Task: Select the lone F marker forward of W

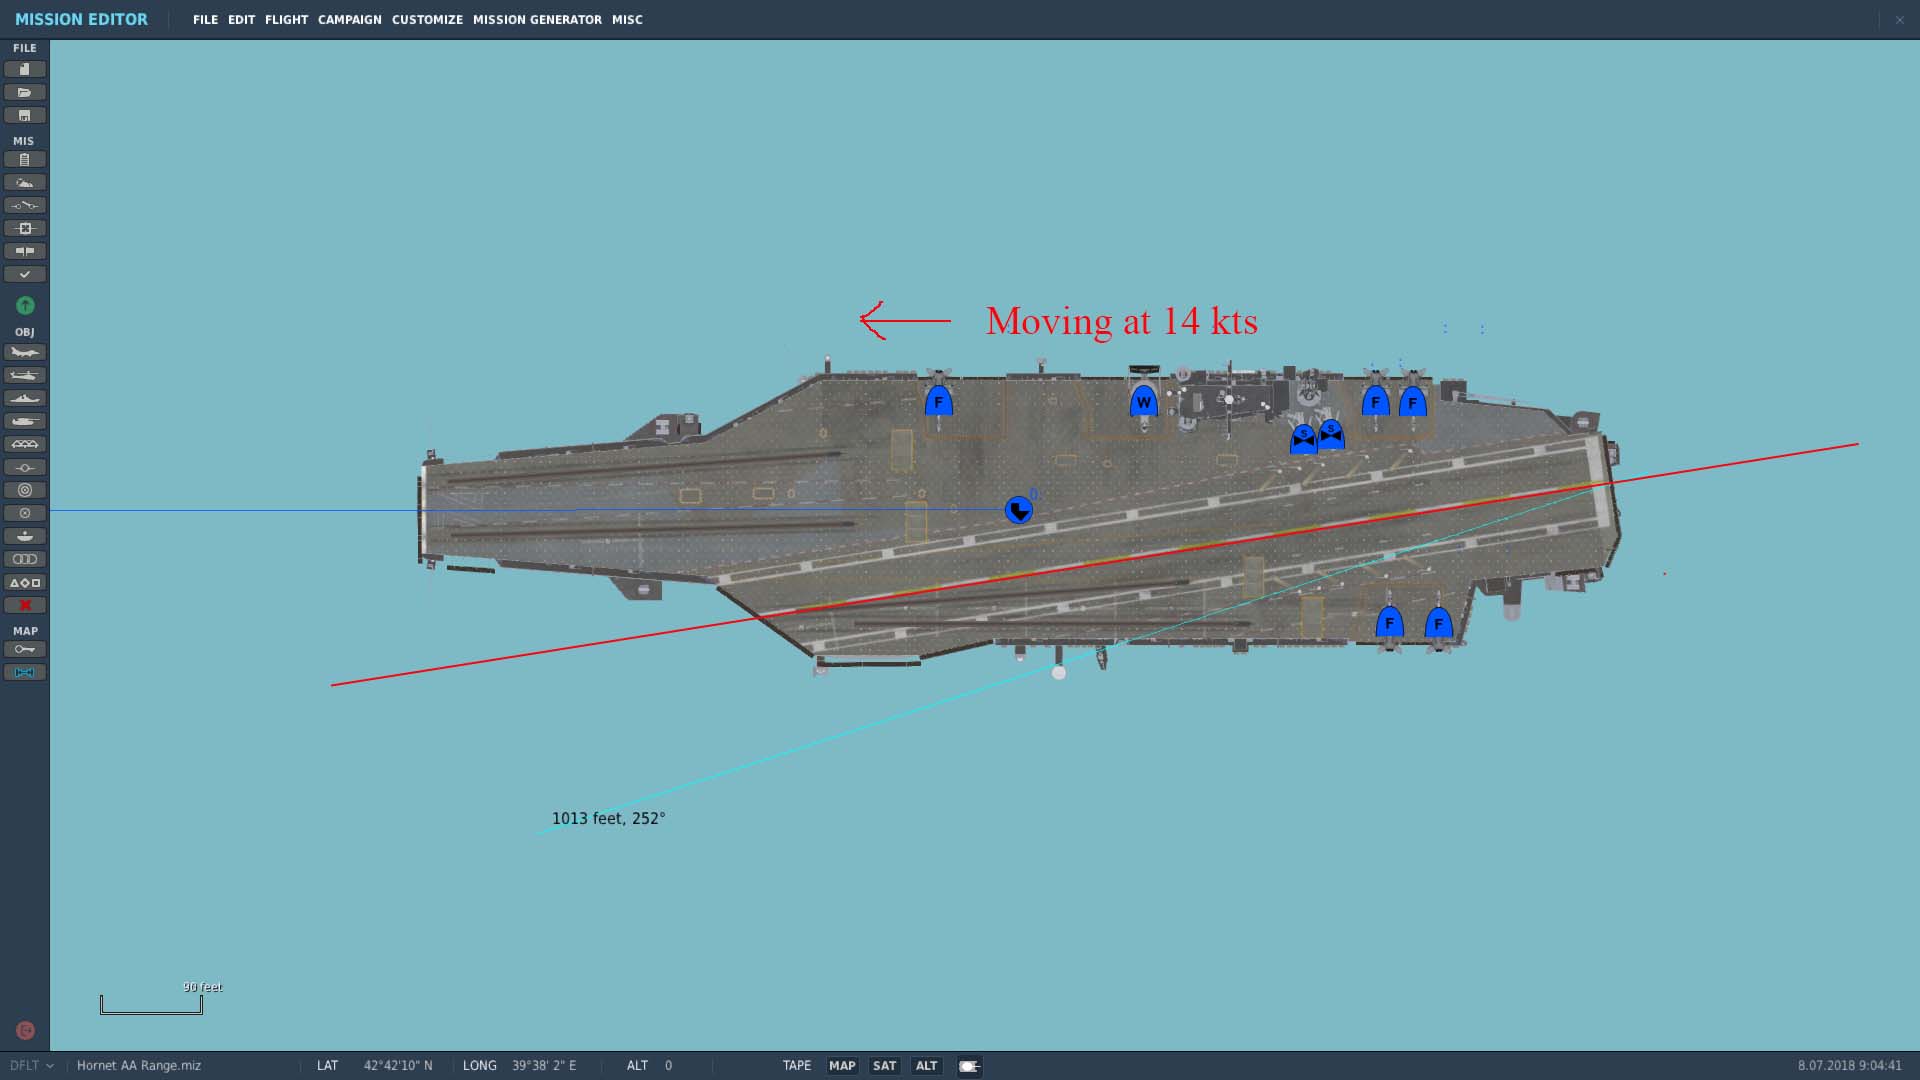Action: pyautogui.click(x=938, y=401)
